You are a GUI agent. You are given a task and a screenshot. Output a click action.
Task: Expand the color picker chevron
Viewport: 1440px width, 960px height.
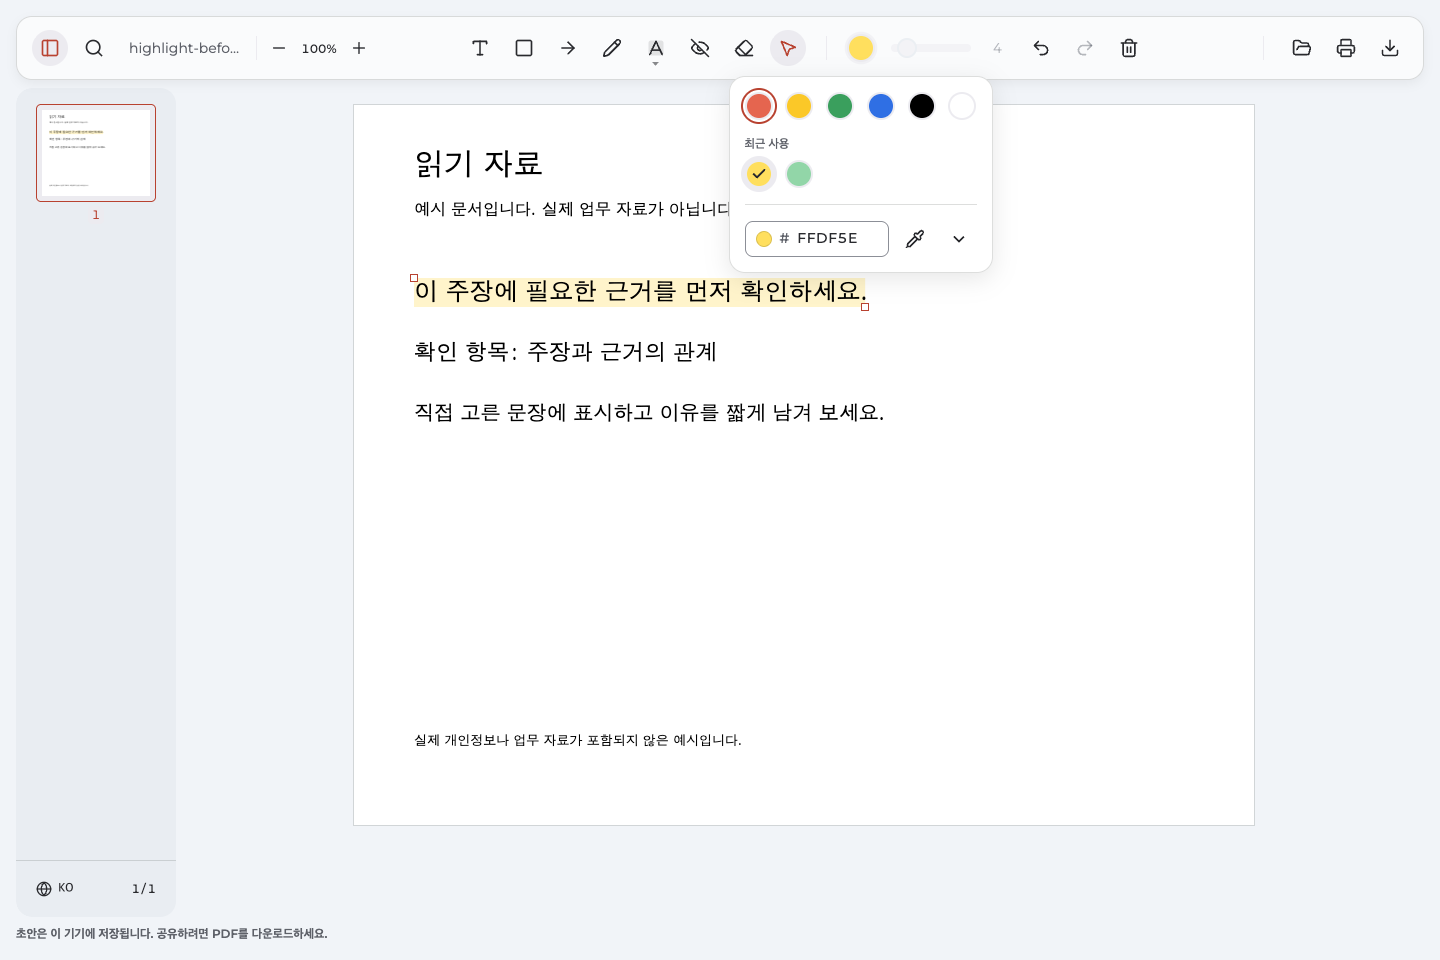[x=959, y=239]
